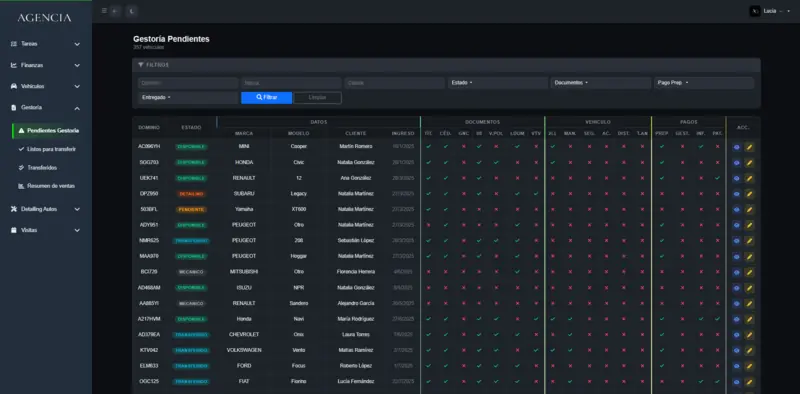View eye icon for Mitsubishi BCI726 row
The width and height of the screenshot is (800, 394).
click(x=737, y=273)
